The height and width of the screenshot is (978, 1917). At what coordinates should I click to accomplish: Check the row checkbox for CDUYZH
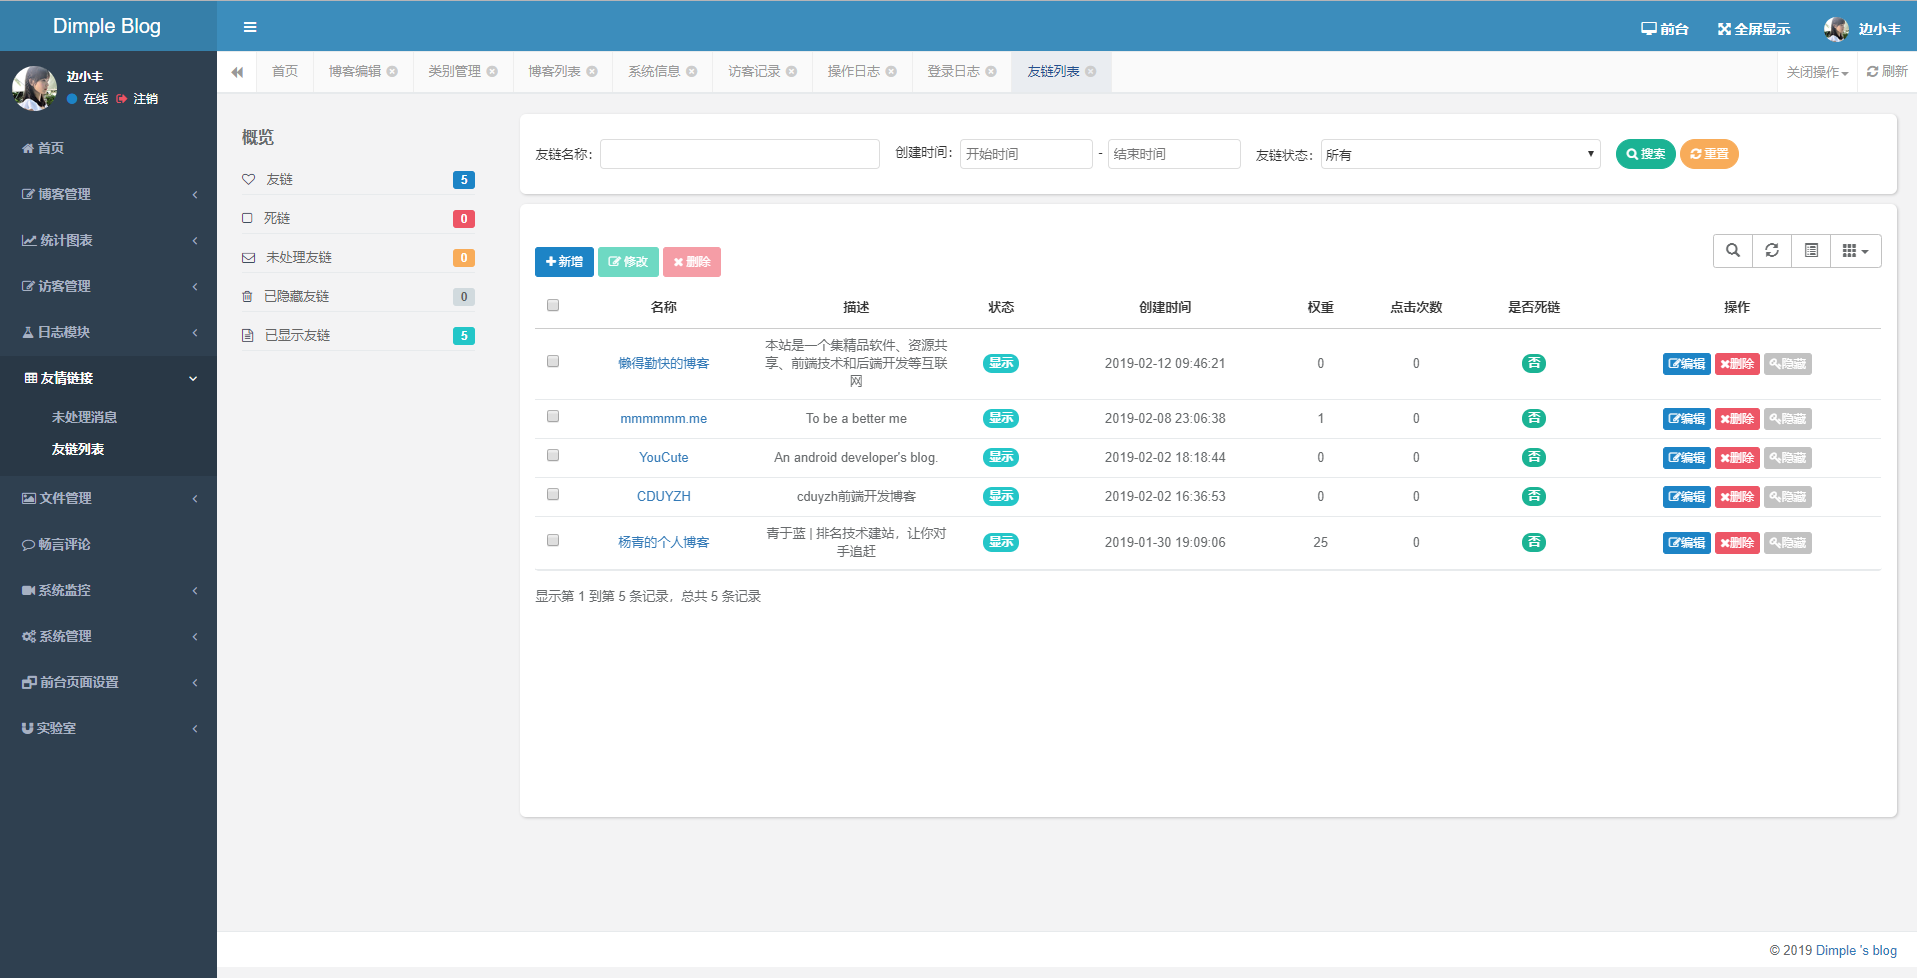tap(553, 495)
